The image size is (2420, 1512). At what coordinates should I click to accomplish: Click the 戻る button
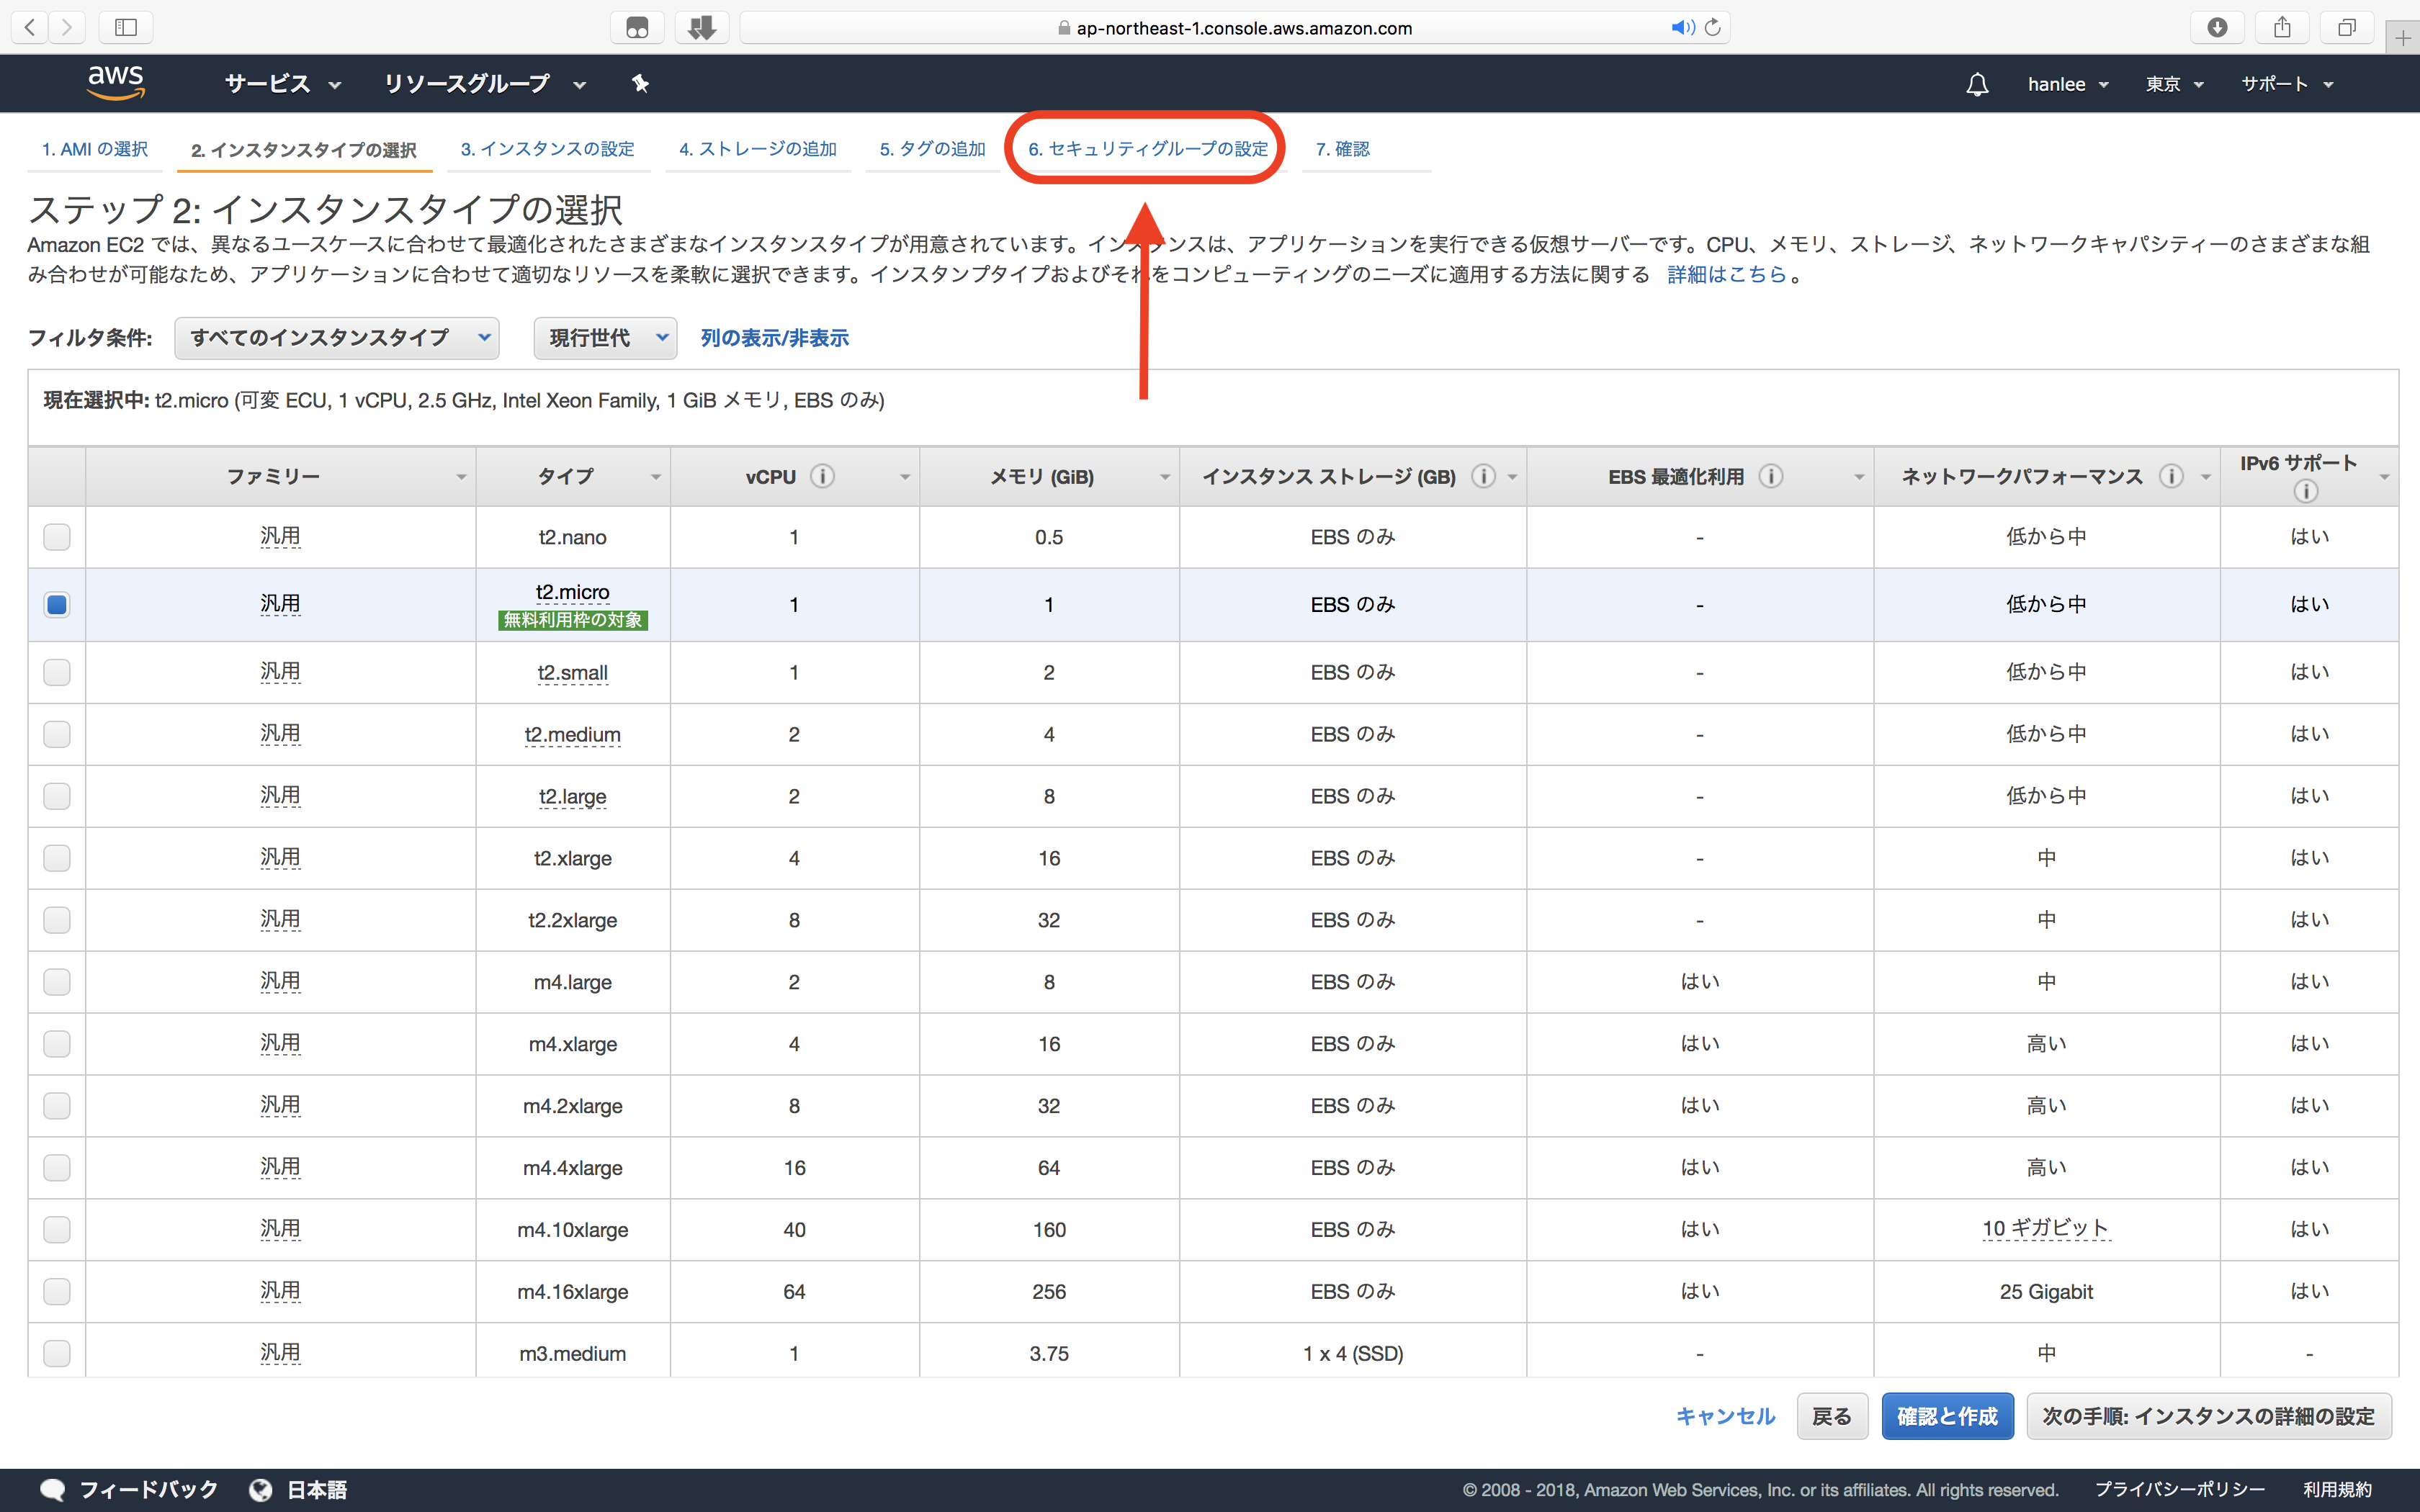1832,1416
